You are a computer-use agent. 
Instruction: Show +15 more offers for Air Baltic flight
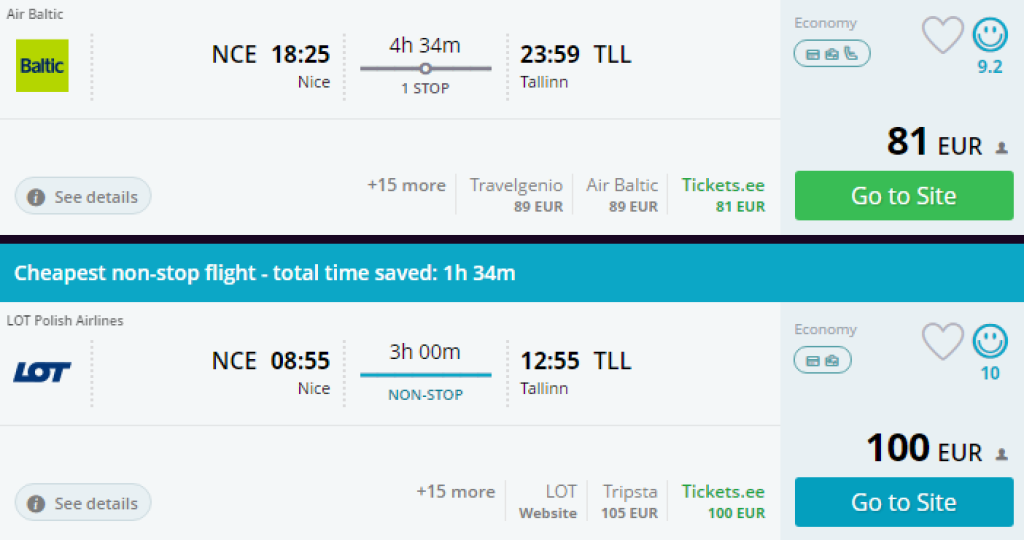click(406, 185)
